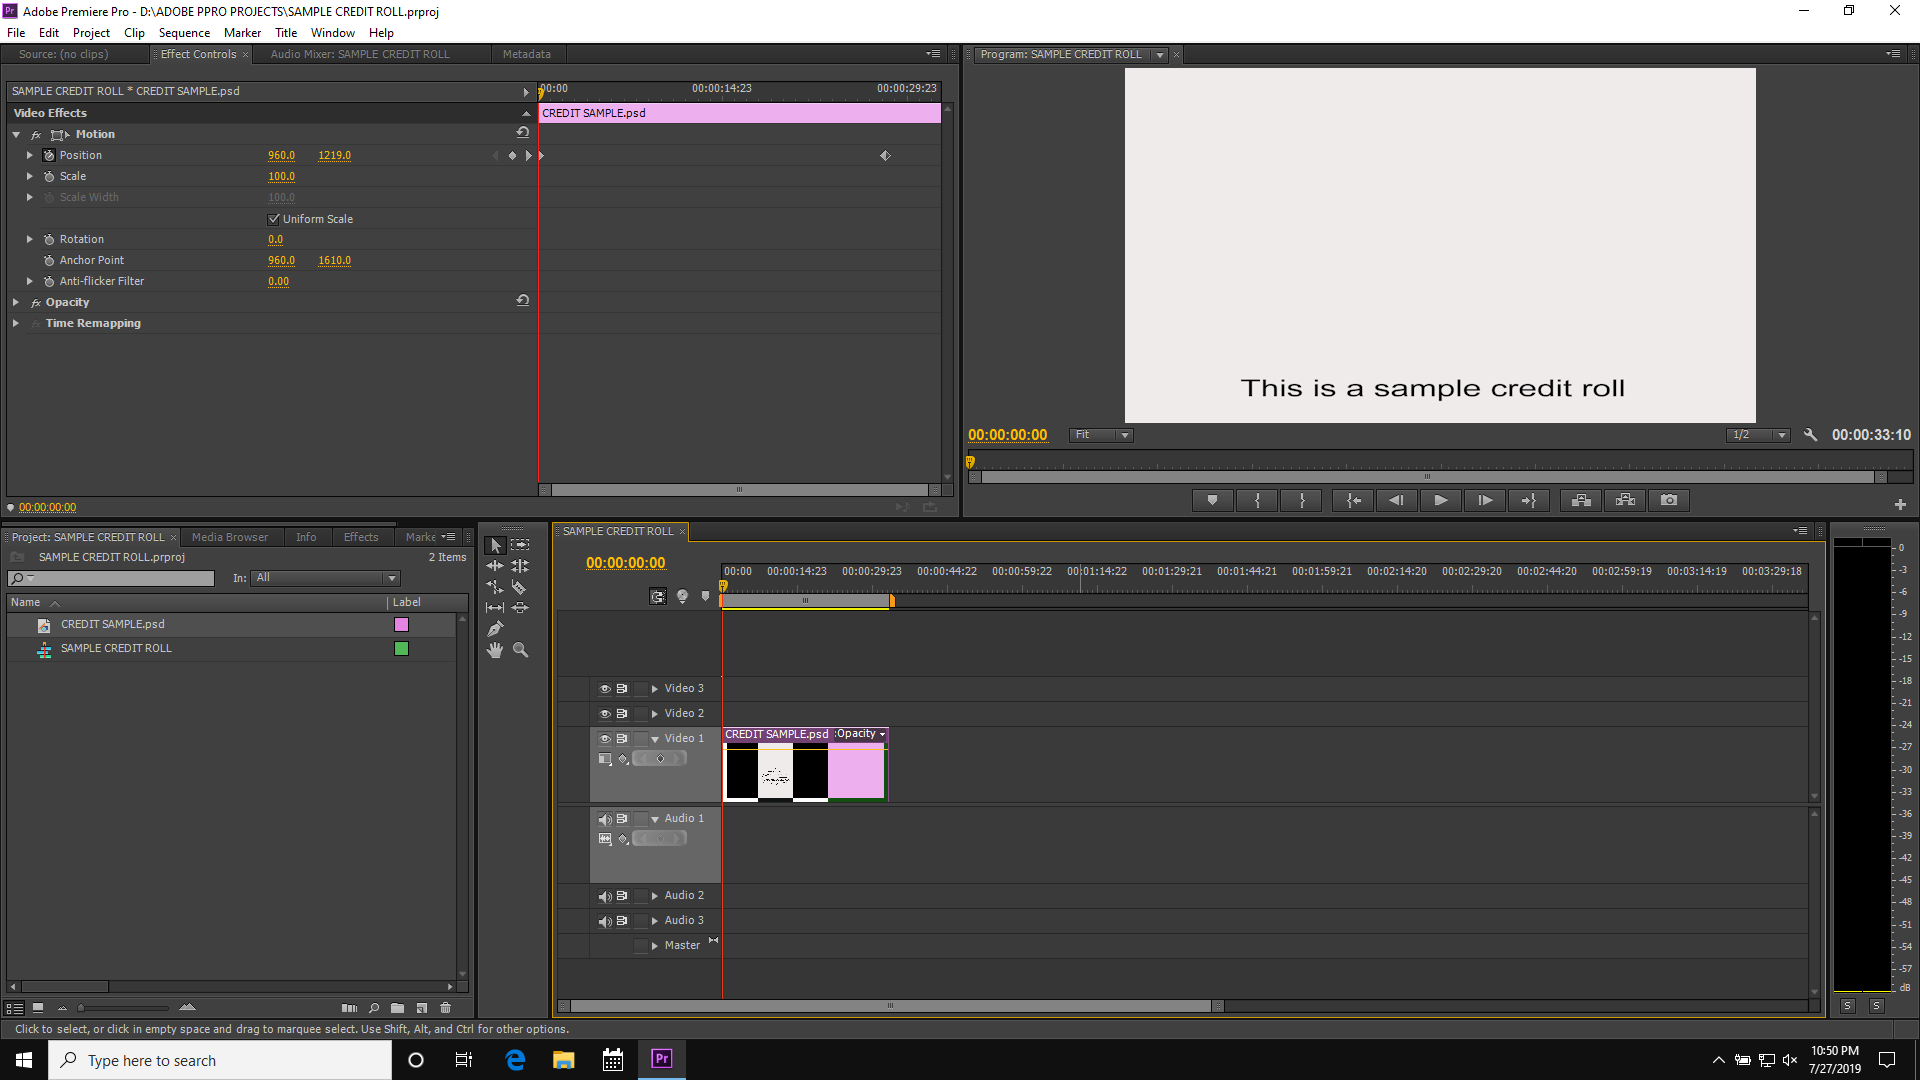Screen dimensions: 1920x1080
Task: Switch to Audio Mixer tab
Action: coord(360,54)
